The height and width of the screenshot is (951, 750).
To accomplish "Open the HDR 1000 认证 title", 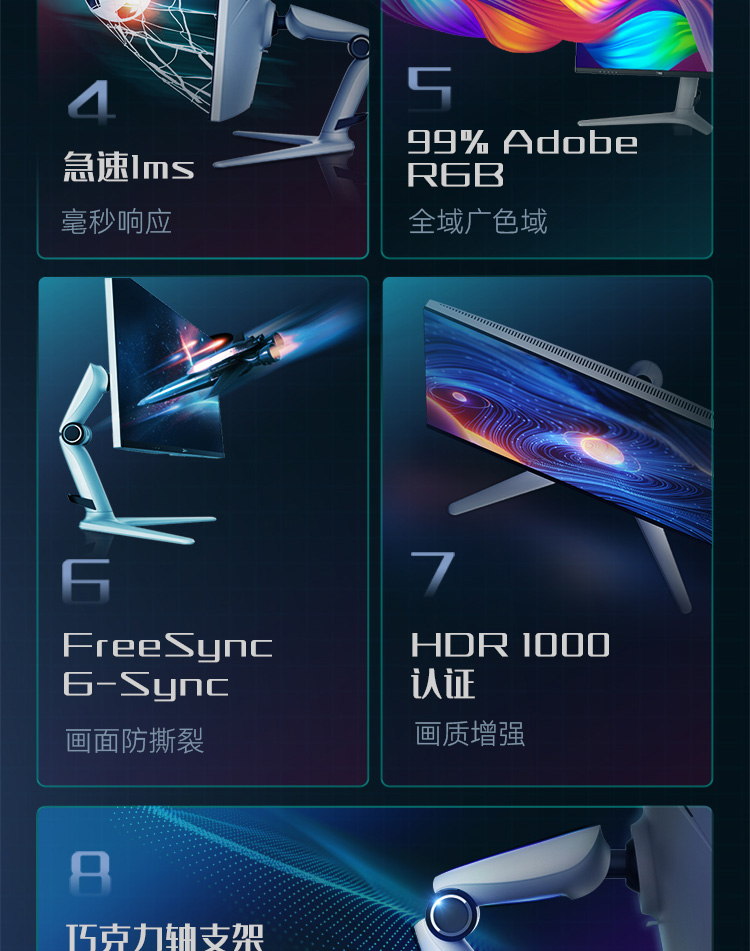I will (x=510, y=665).
